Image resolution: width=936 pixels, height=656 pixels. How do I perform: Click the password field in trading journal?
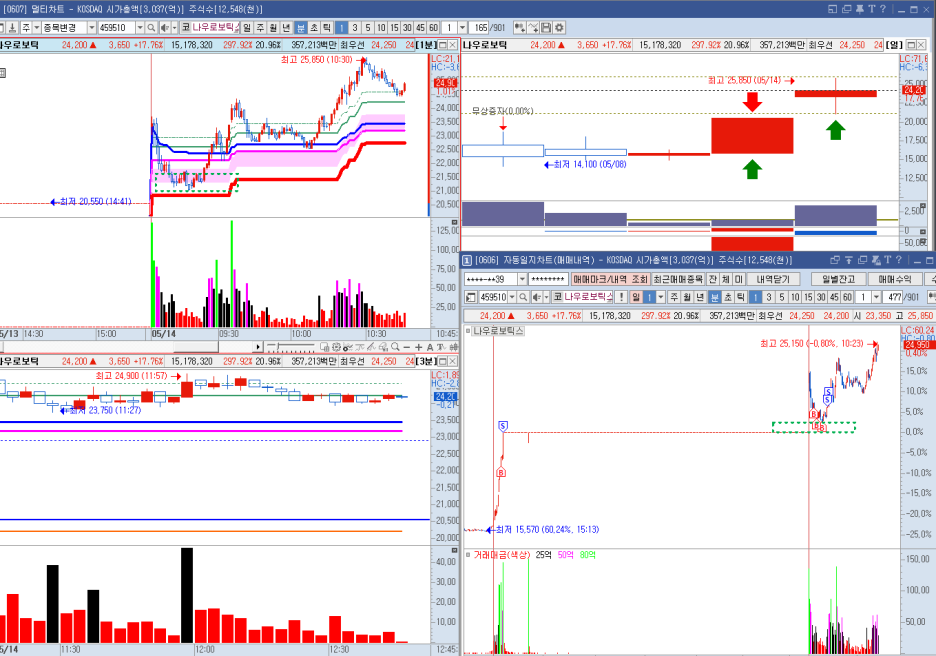tap(548, 279)
